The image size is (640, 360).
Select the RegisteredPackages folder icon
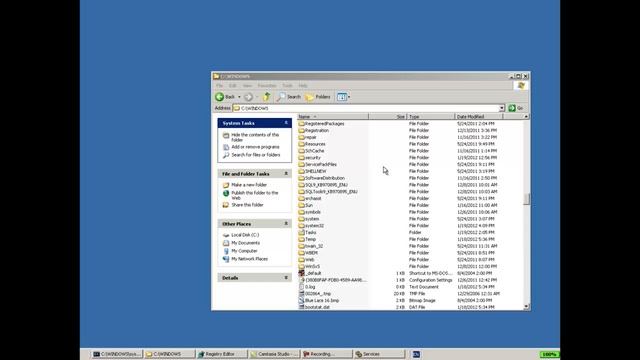[x=301, y=124]
